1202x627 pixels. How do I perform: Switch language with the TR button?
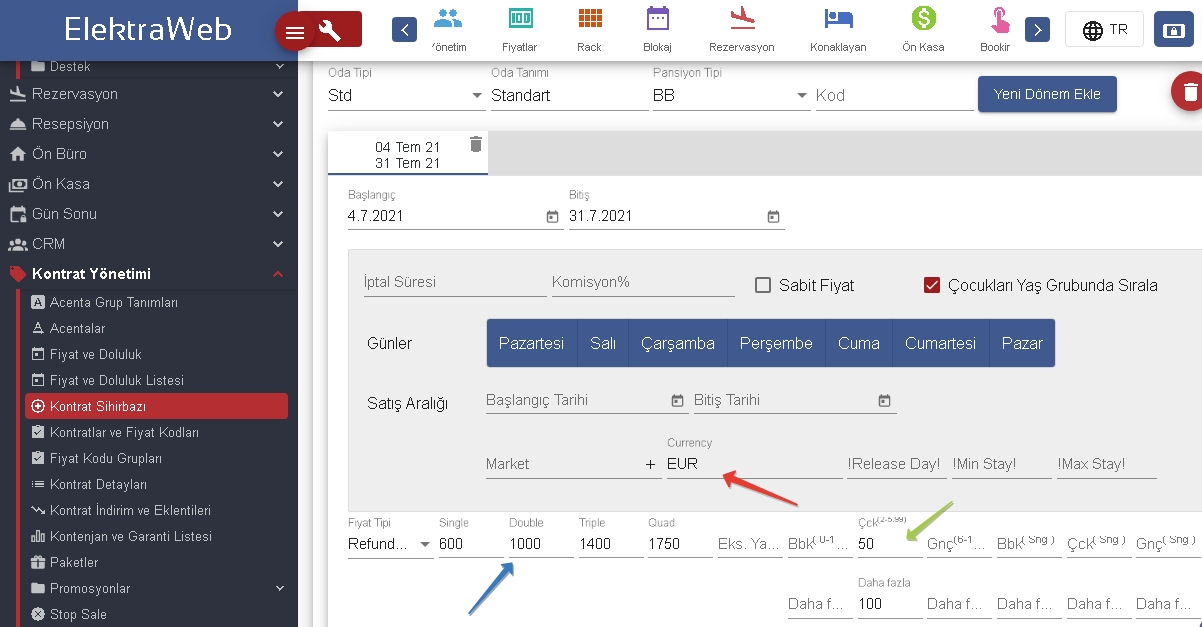coord(1104,30)
